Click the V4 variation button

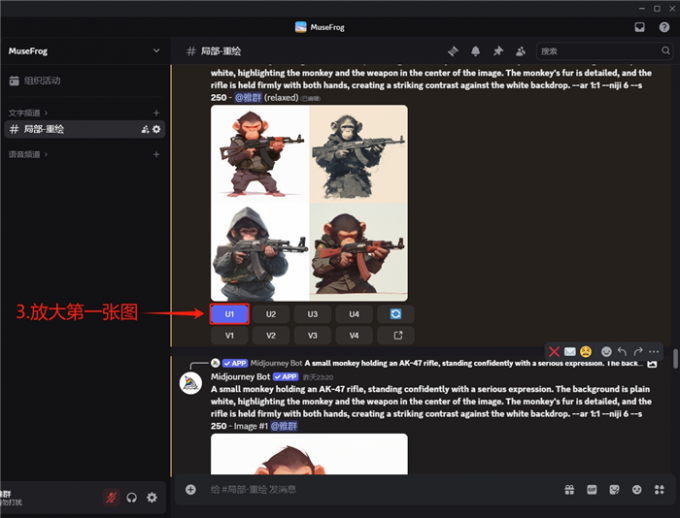(354, 335)
